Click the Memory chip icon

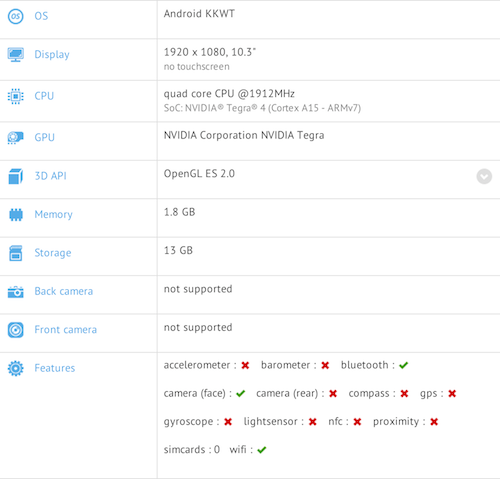[16, 214]
